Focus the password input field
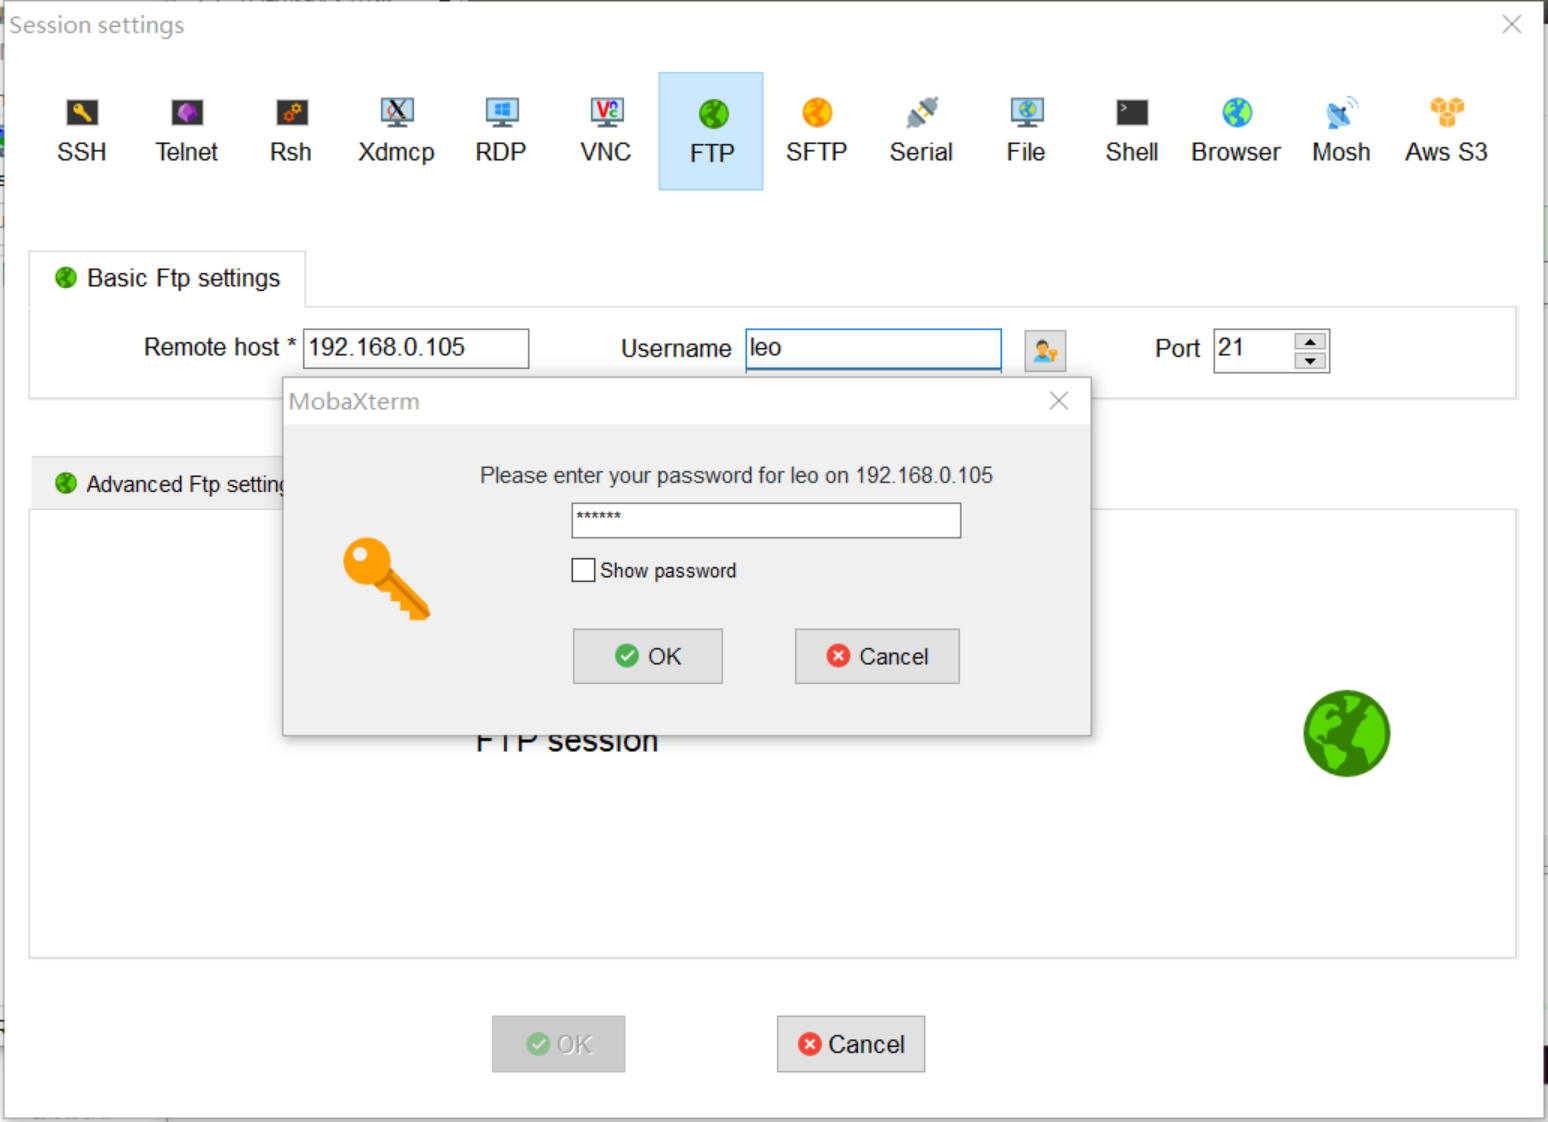 click(766, 520)
